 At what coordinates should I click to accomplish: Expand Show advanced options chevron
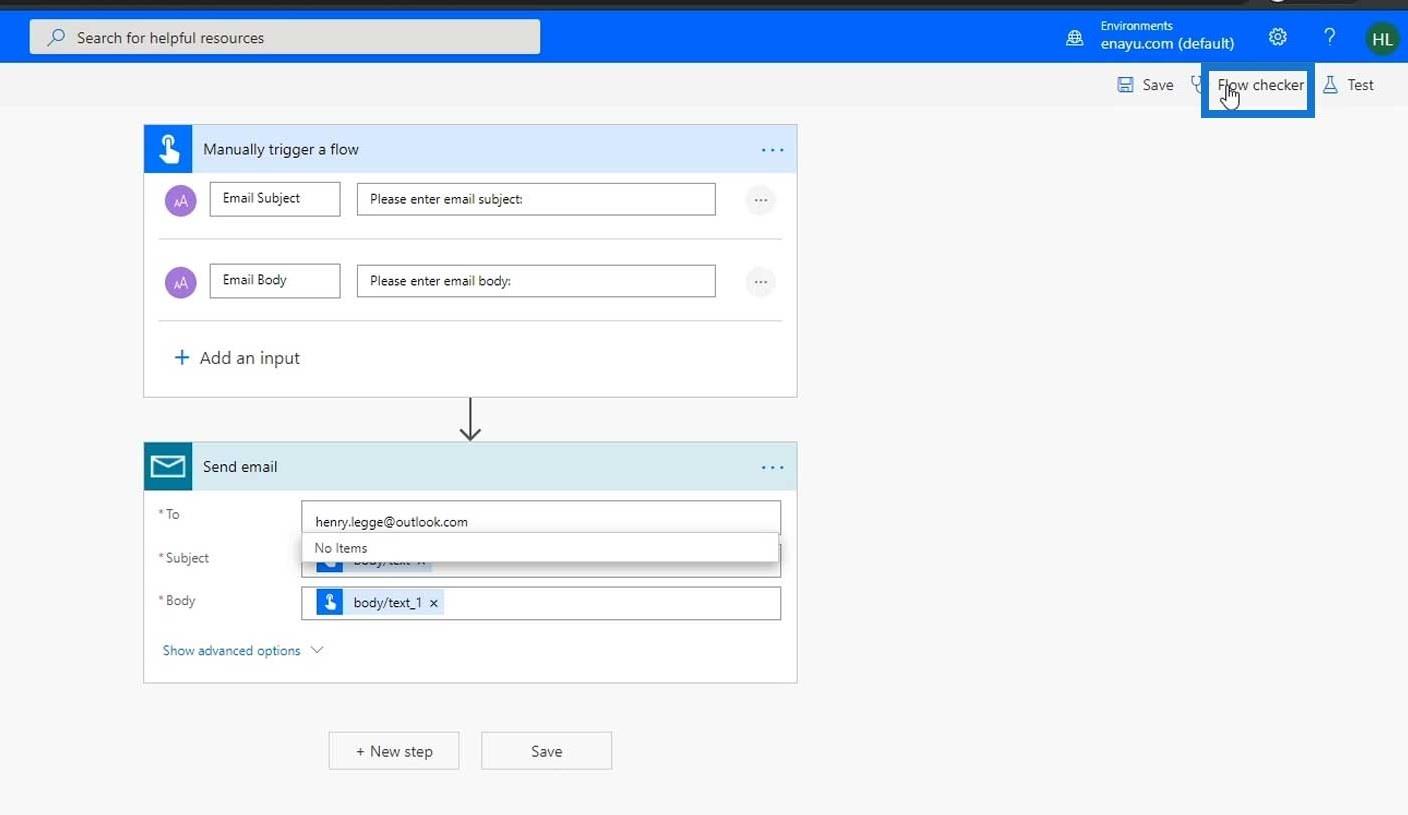[x=317, y=650]
